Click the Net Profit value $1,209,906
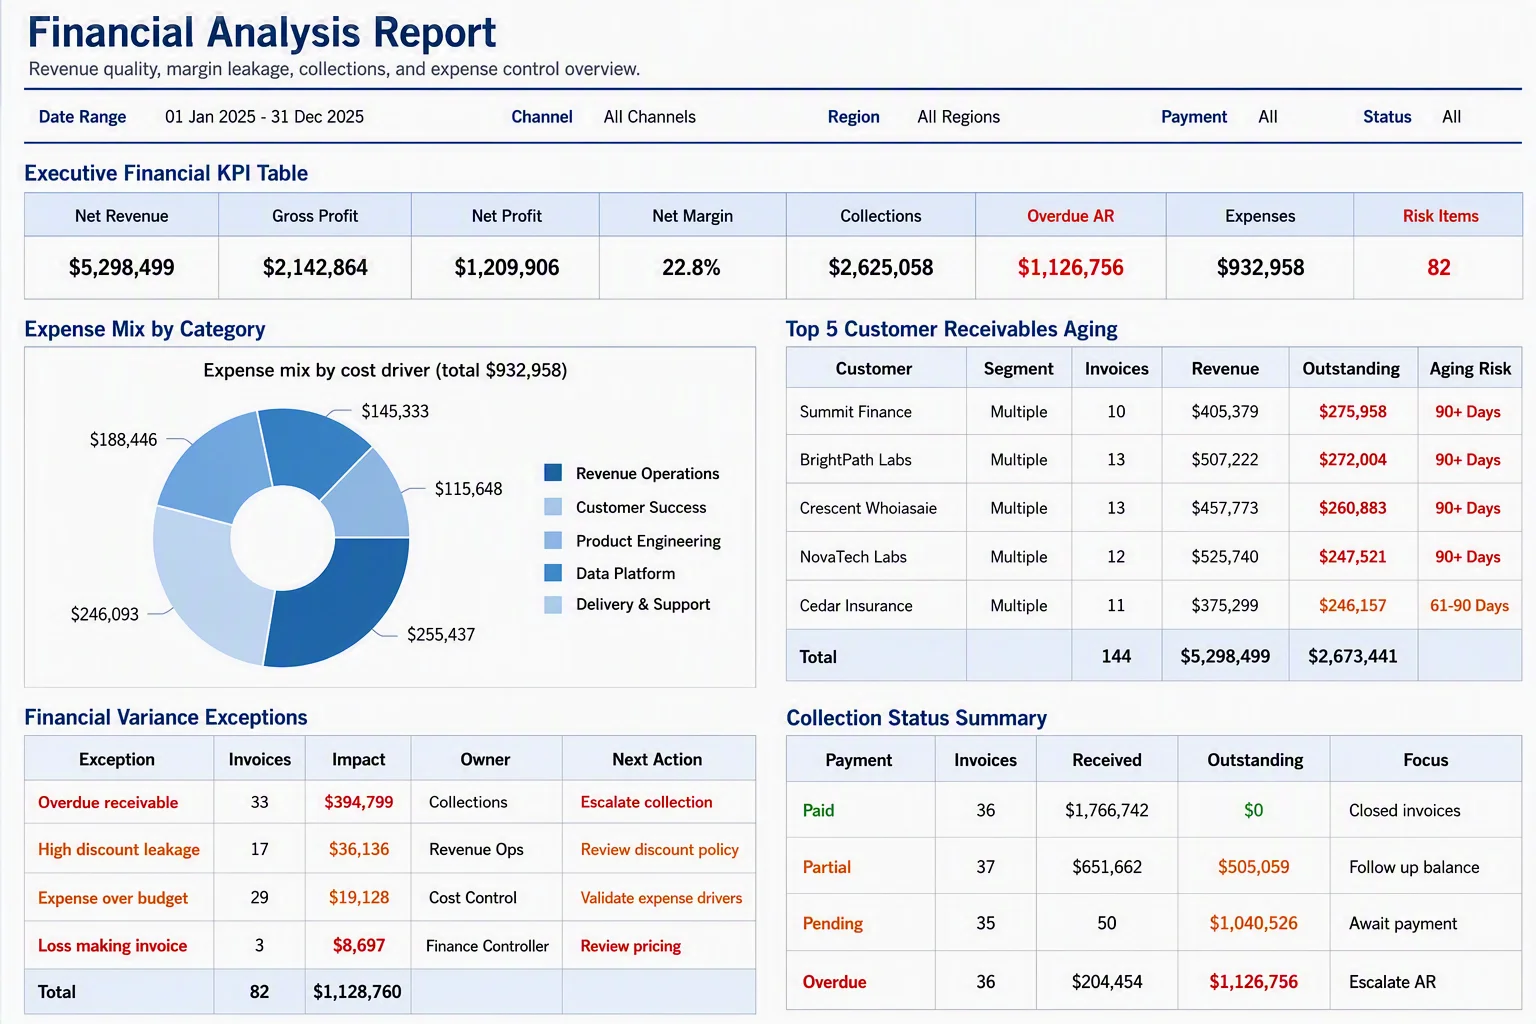1536x1024 pixels. [507, 268]
